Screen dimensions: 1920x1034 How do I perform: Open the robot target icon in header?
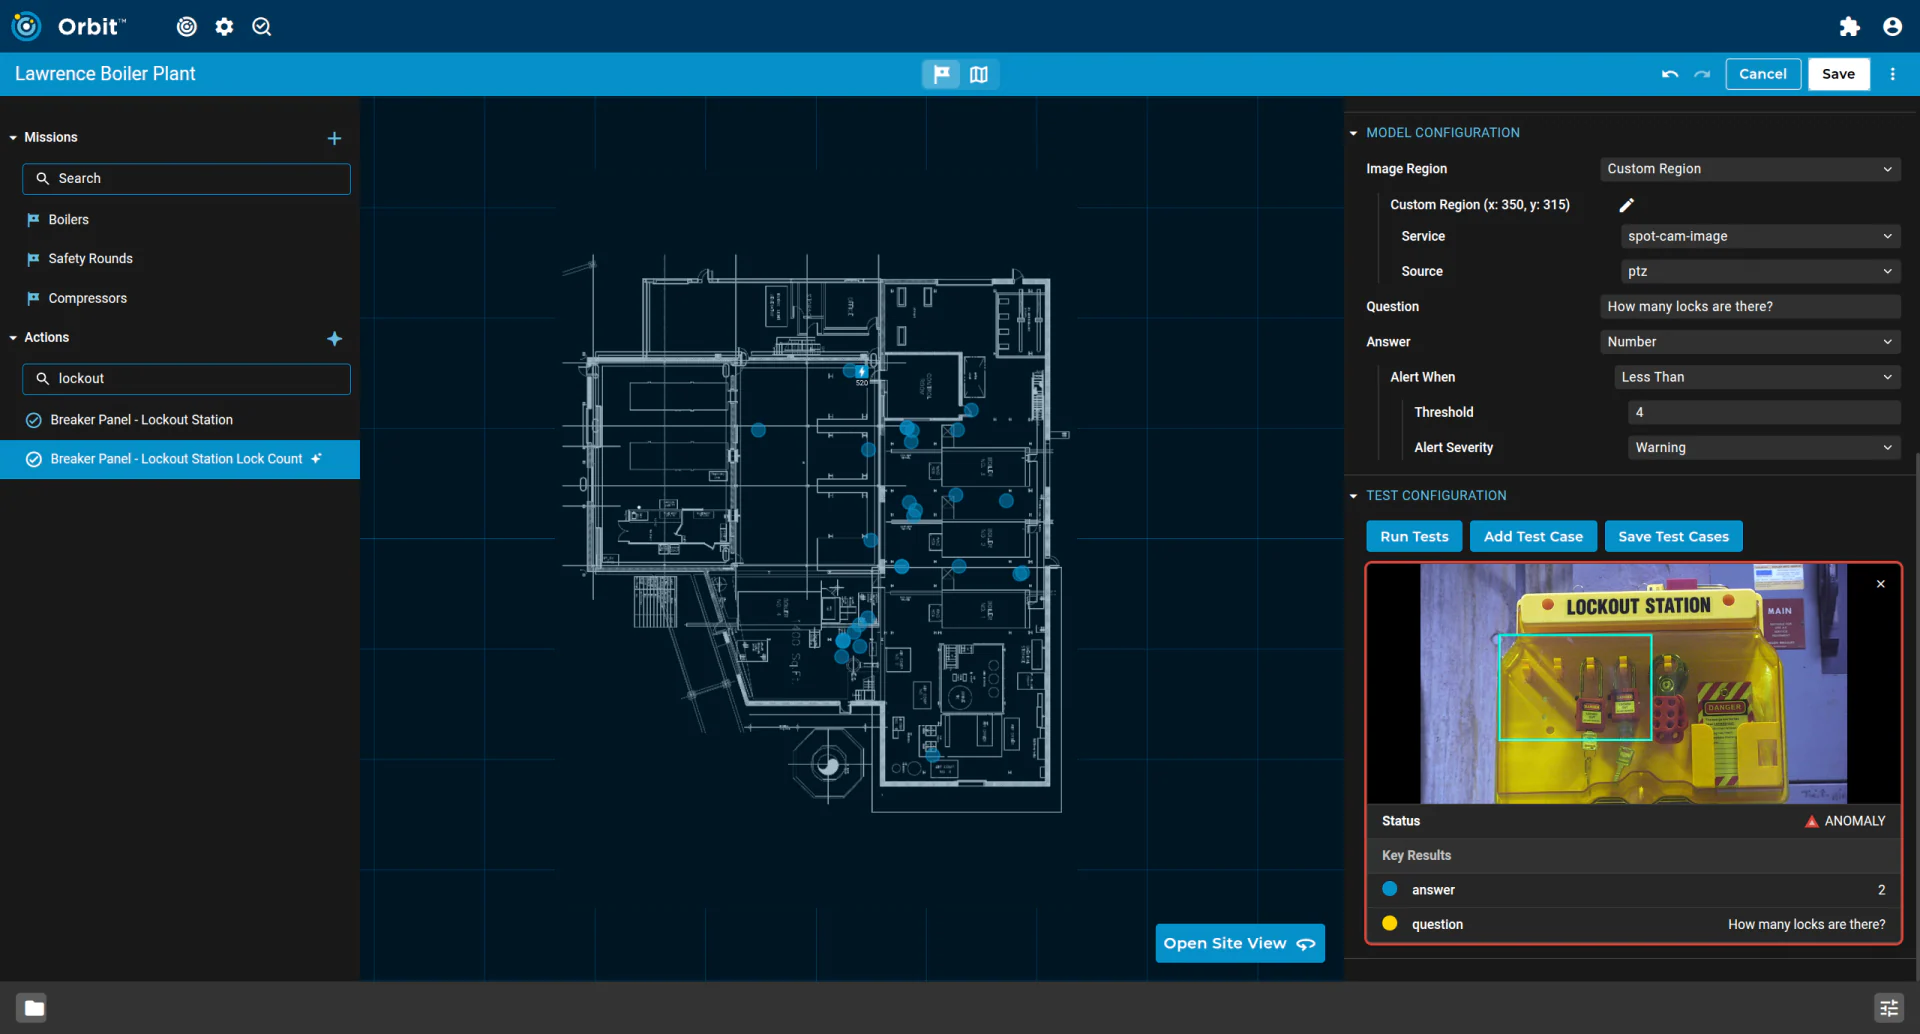[186, 27]
